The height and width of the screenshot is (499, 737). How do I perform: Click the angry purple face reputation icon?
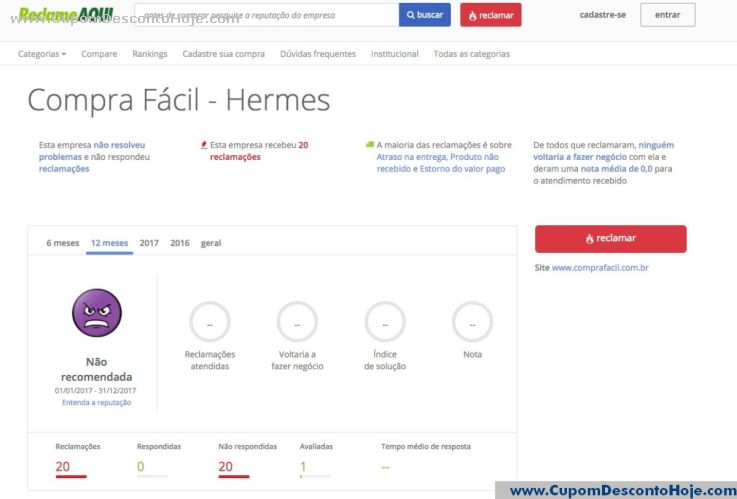pos(97,312)
